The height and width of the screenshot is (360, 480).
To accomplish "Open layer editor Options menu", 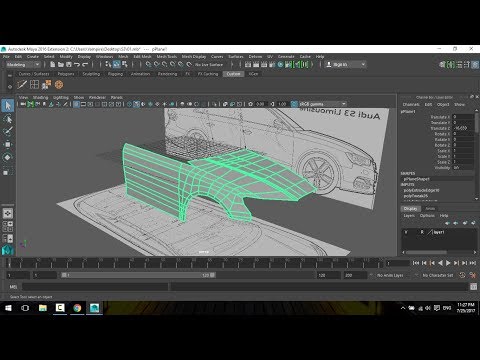I will click(x=427, y=216).
